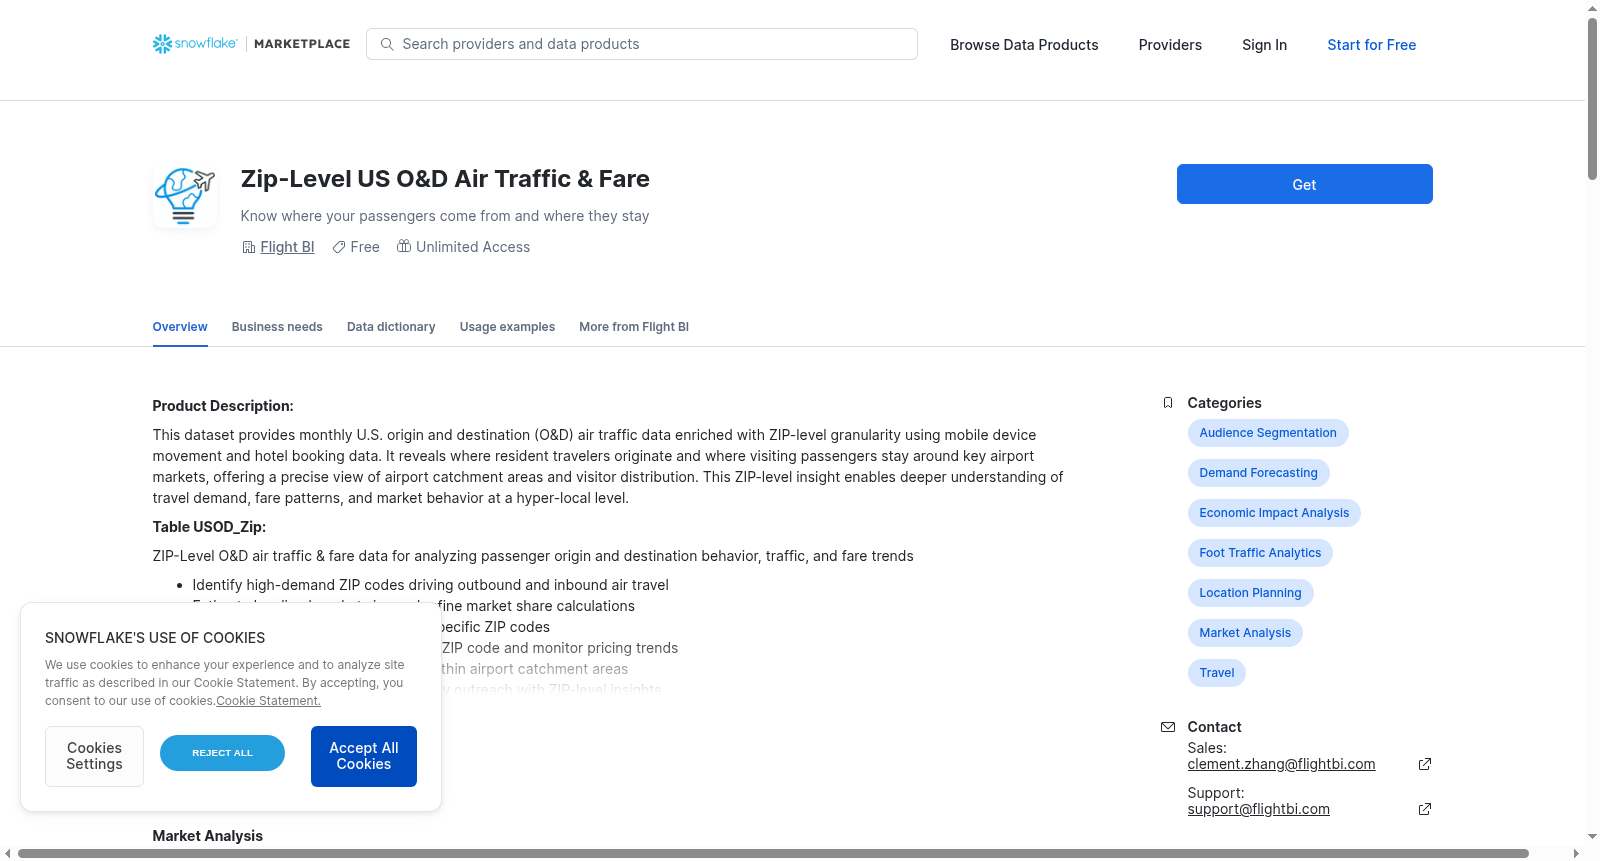Click the Unlimited Access label
This screenshot has height=861, width=1600.
473,247
